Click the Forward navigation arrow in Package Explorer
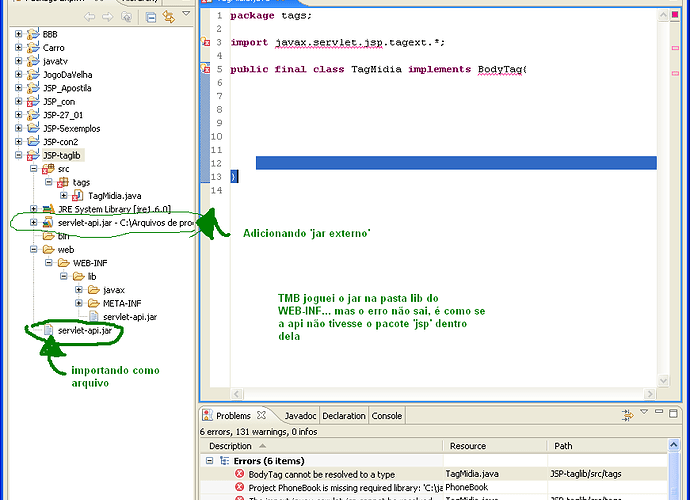Viewport: 690px width, 500px height. (x=108, y=17)
